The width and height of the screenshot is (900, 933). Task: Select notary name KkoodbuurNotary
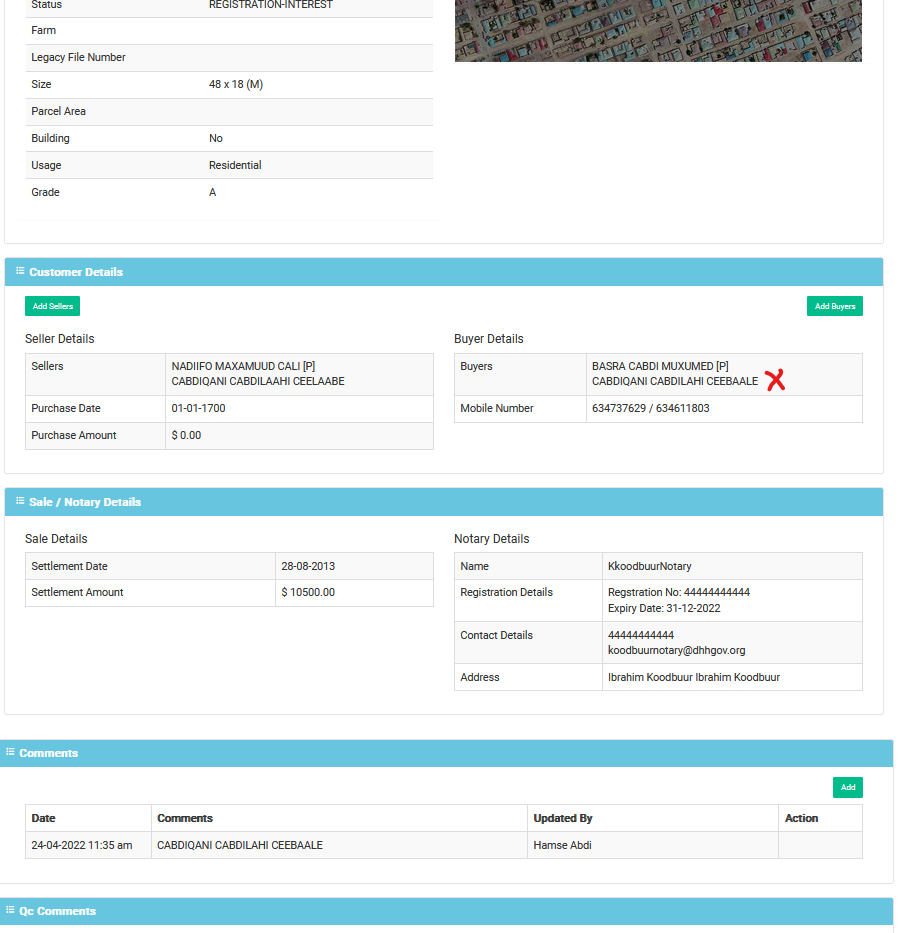(x=650, y=566)
